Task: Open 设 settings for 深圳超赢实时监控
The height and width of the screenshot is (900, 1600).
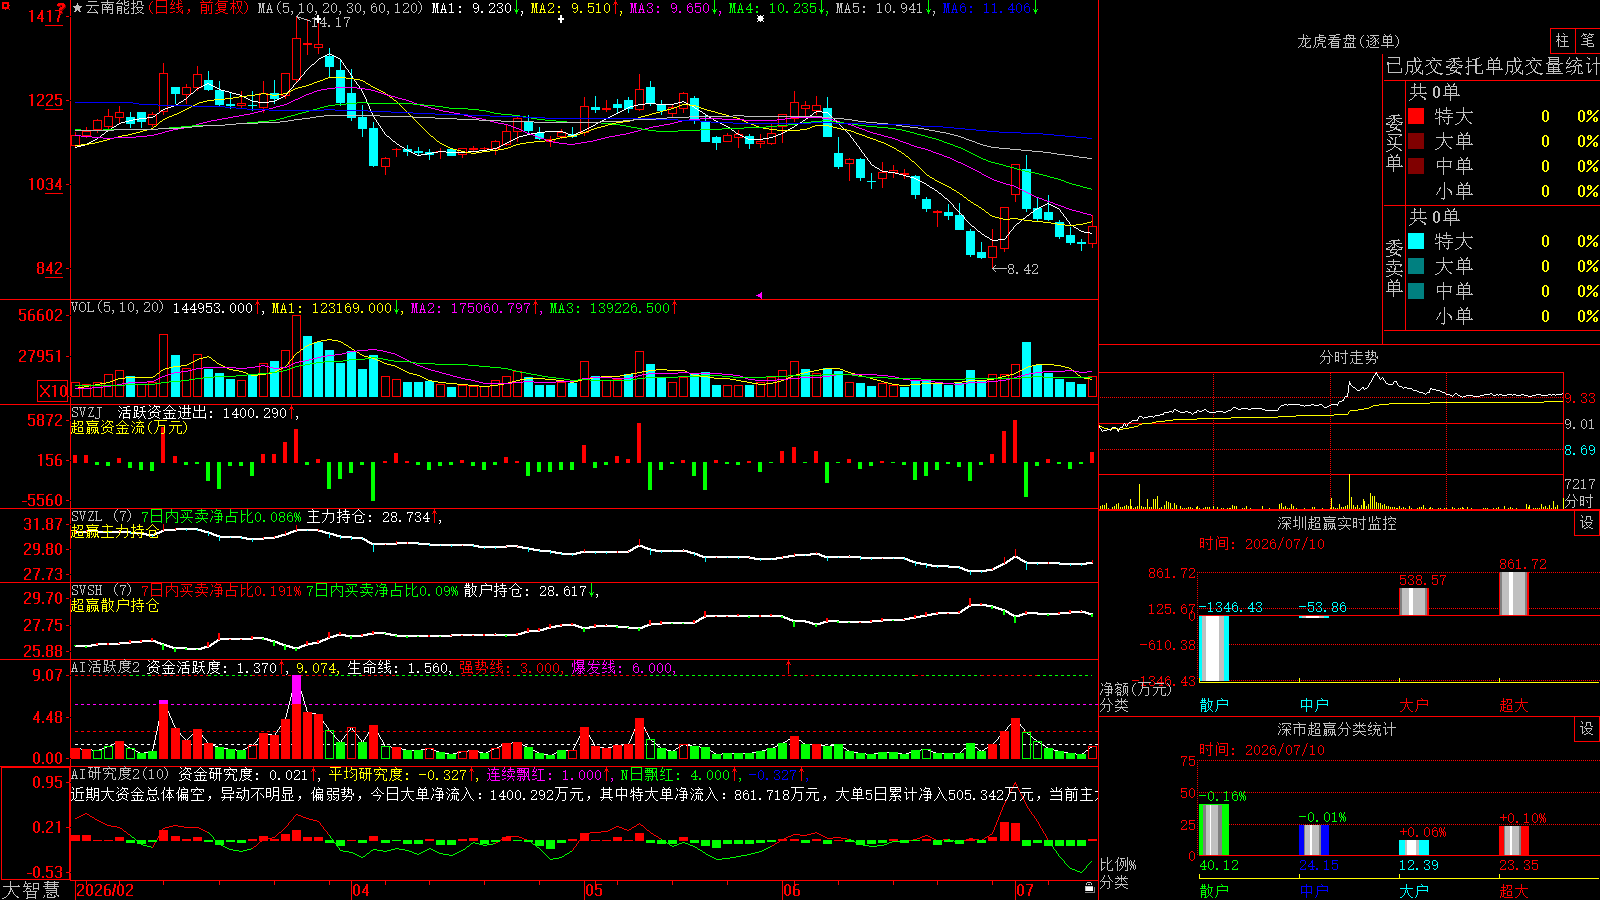Action: pos(1587,523)
